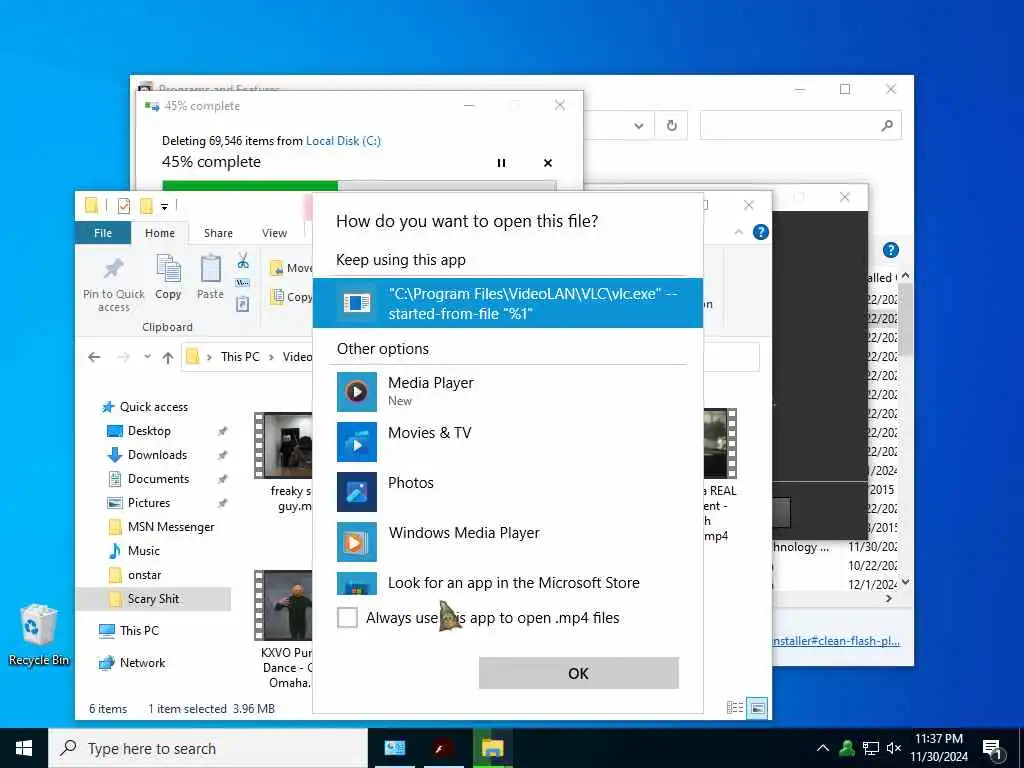The width and height of the screenshot is (1024, 768).
Task: Enable always use this app for .mp4
Action: tap(347, 617)
